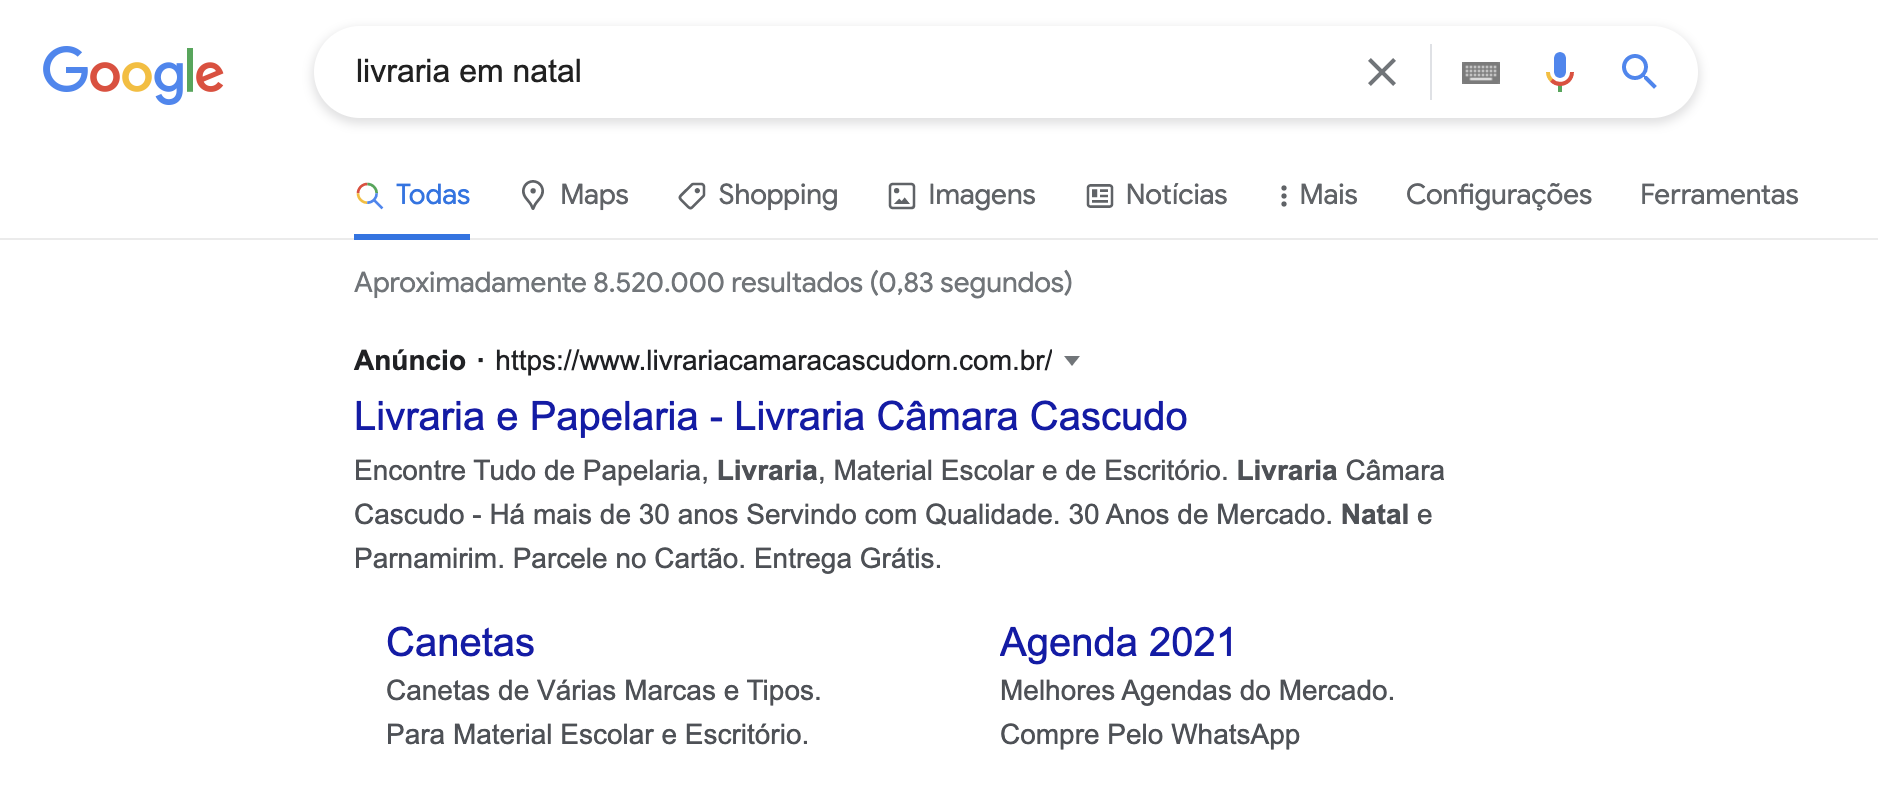
Task: Click the map pin icon for Maps
Action: 533,195
